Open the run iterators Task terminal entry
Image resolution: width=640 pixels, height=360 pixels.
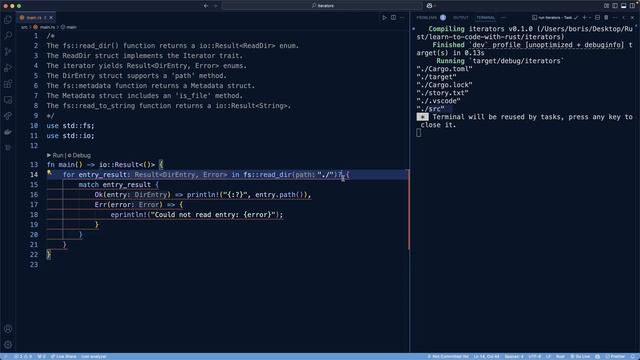[555, 18]
